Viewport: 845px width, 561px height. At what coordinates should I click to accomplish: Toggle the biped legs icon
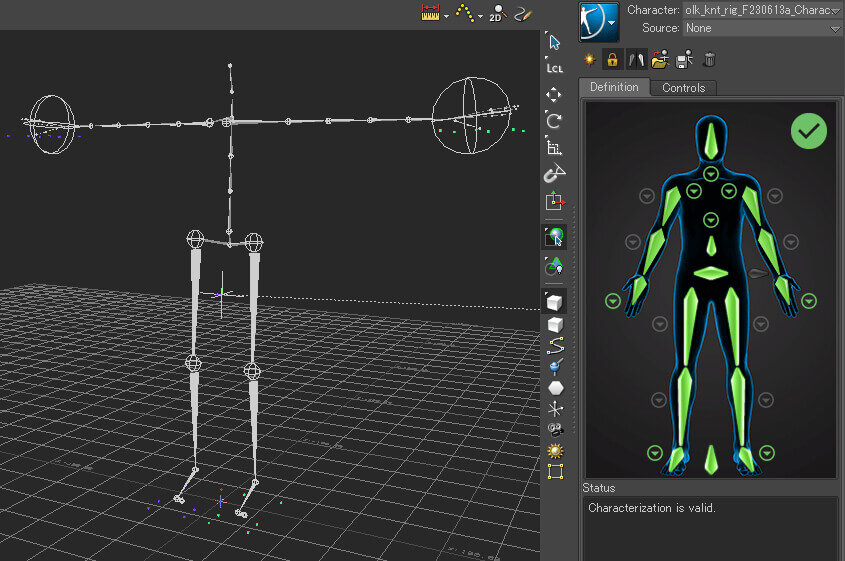[636, 59]
